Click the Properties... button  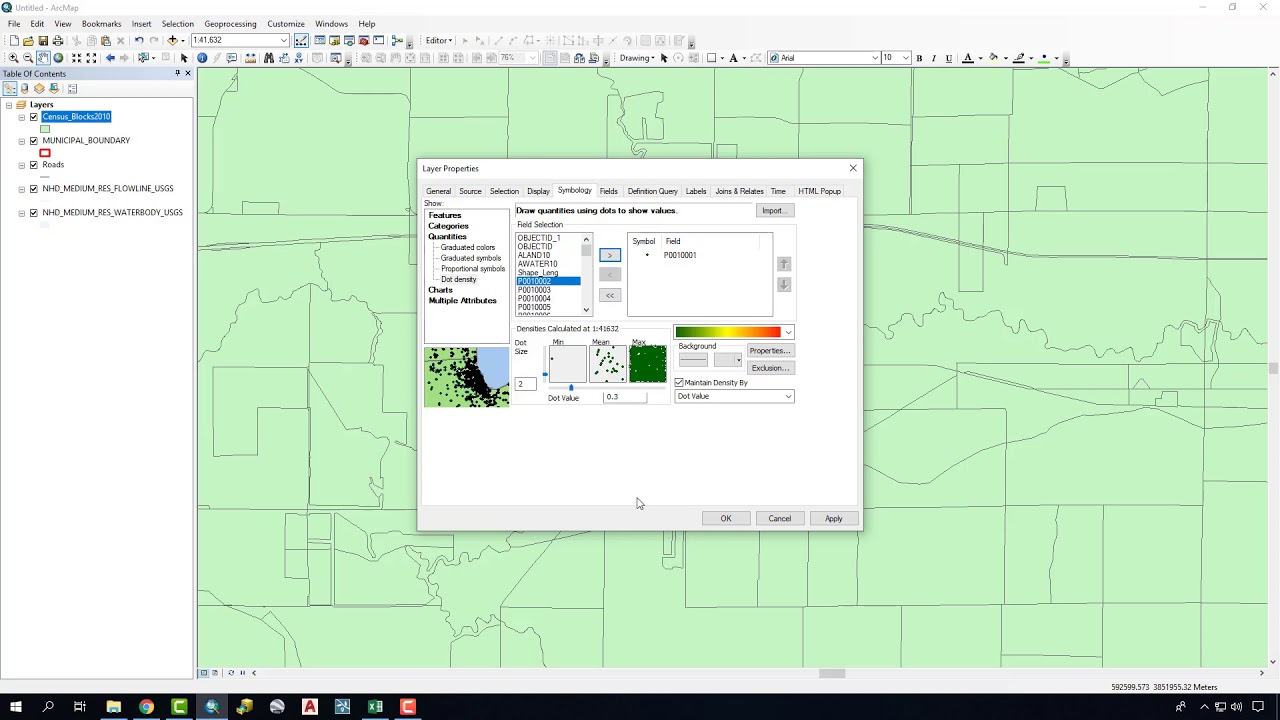(x=770, y=351)
